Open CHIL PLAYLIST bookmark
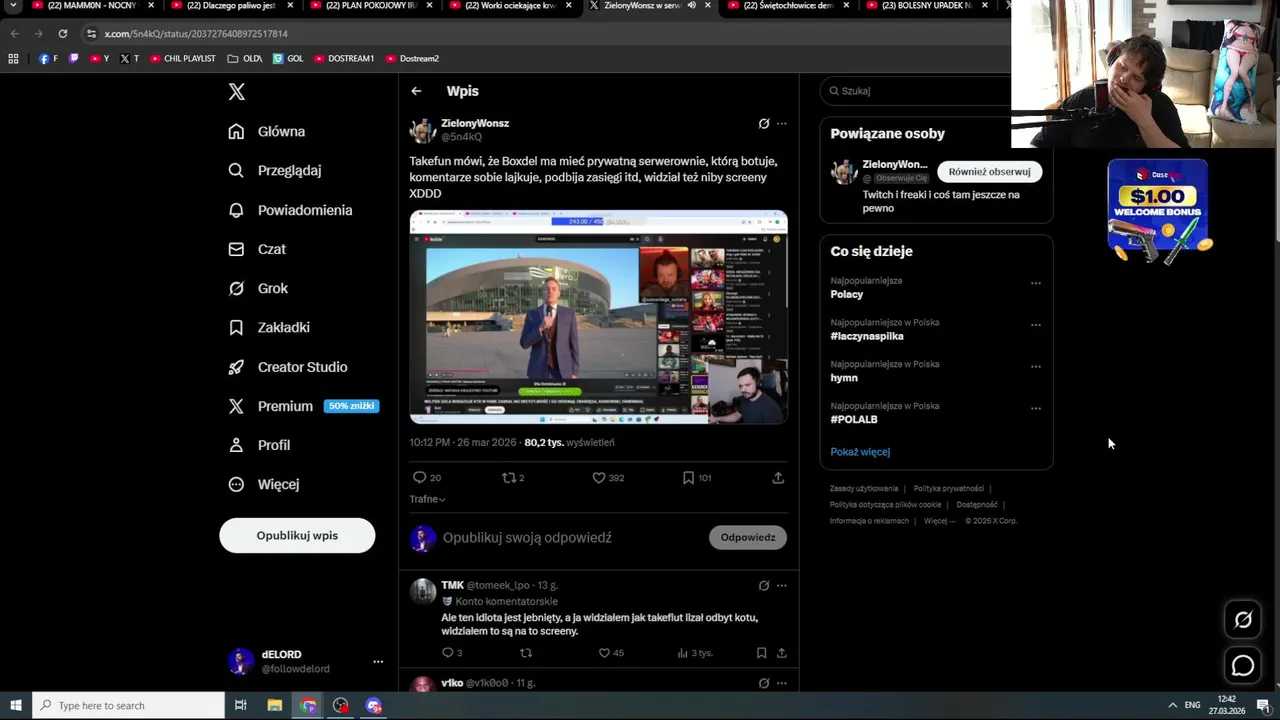The image size is (1280, 720). pyautogui.click(x=182, y=59)
